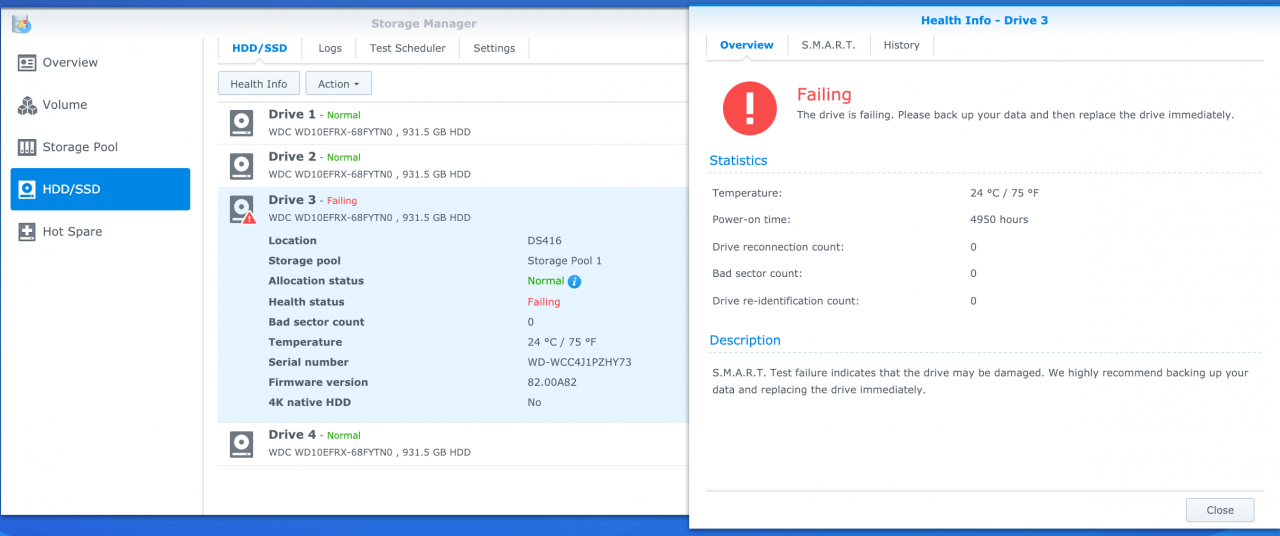
Task: Close the Health Info dialog
Action: point(1220,510)
